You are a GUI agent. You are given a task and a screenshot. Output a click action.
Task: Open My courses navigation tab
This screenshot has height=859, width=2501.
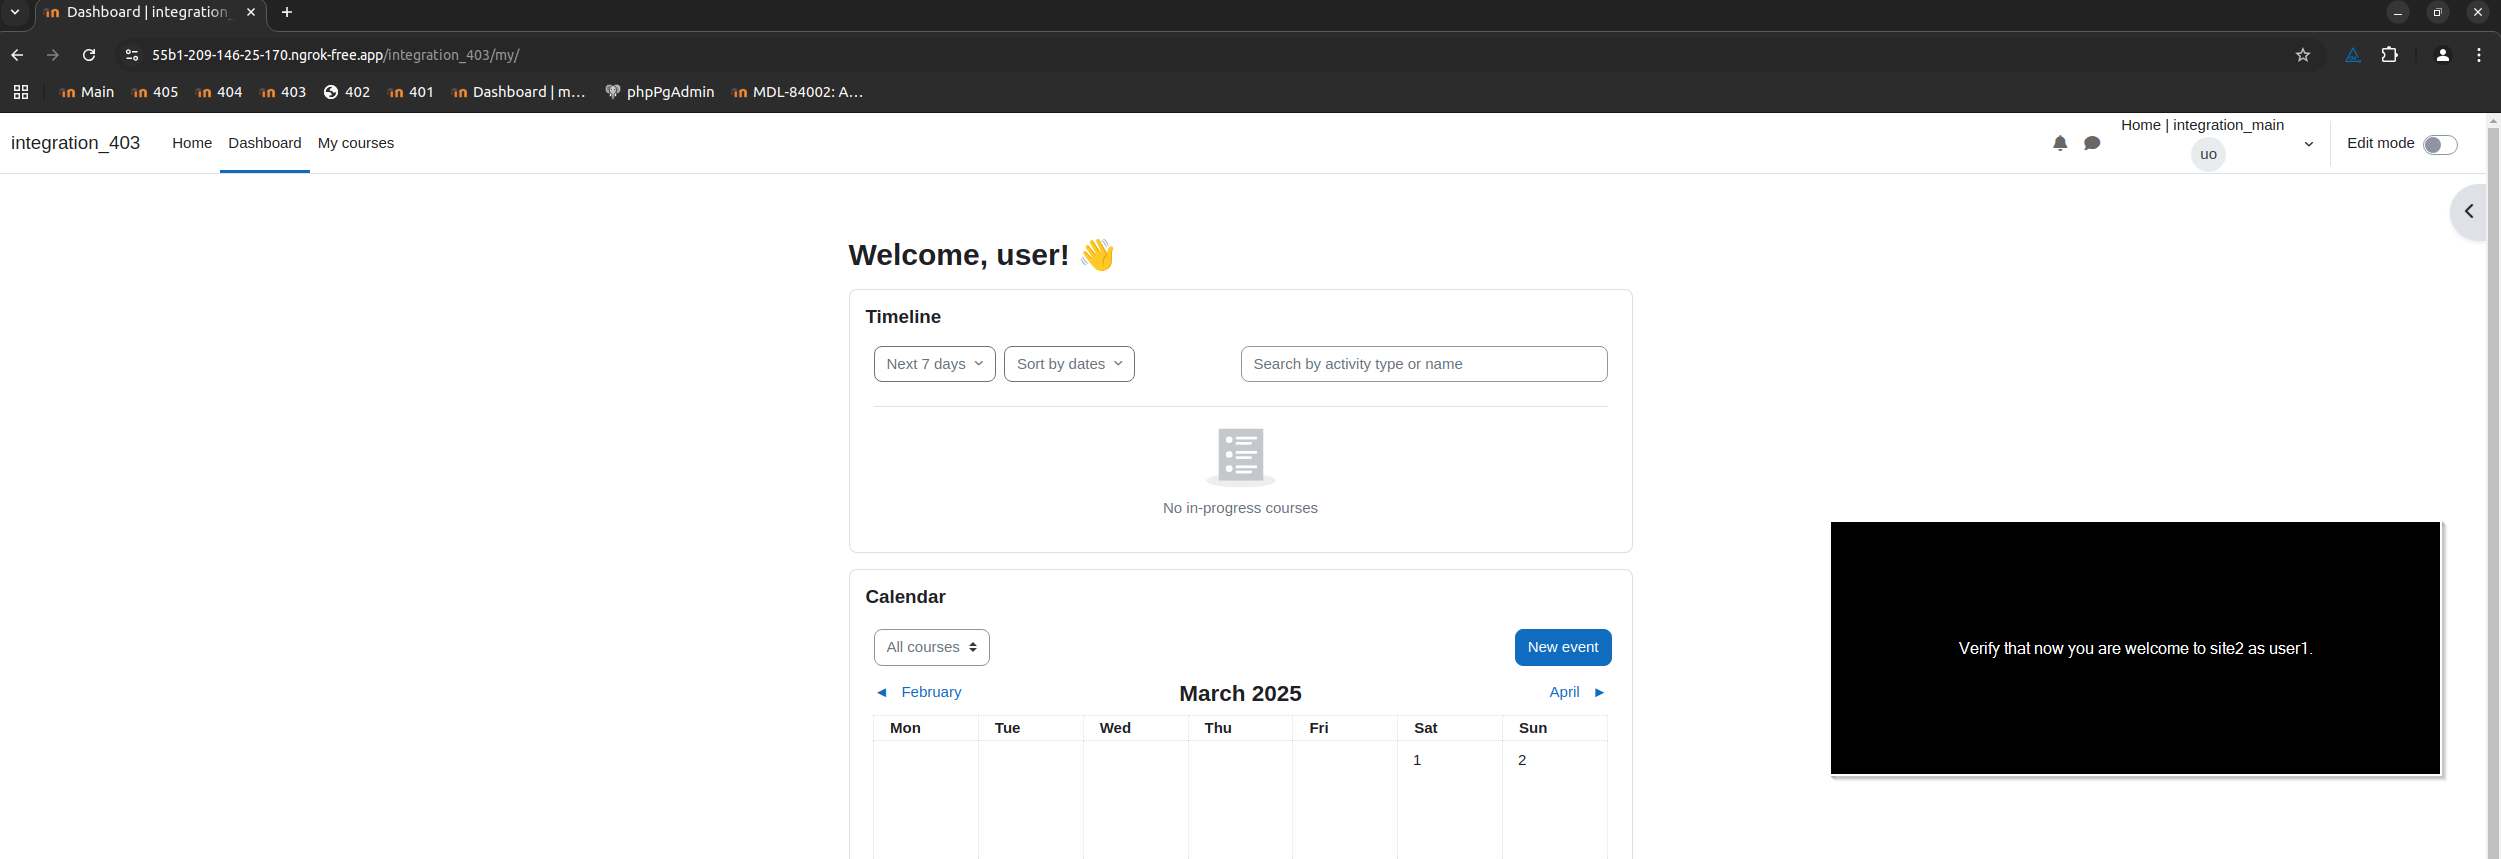[356, 143]
